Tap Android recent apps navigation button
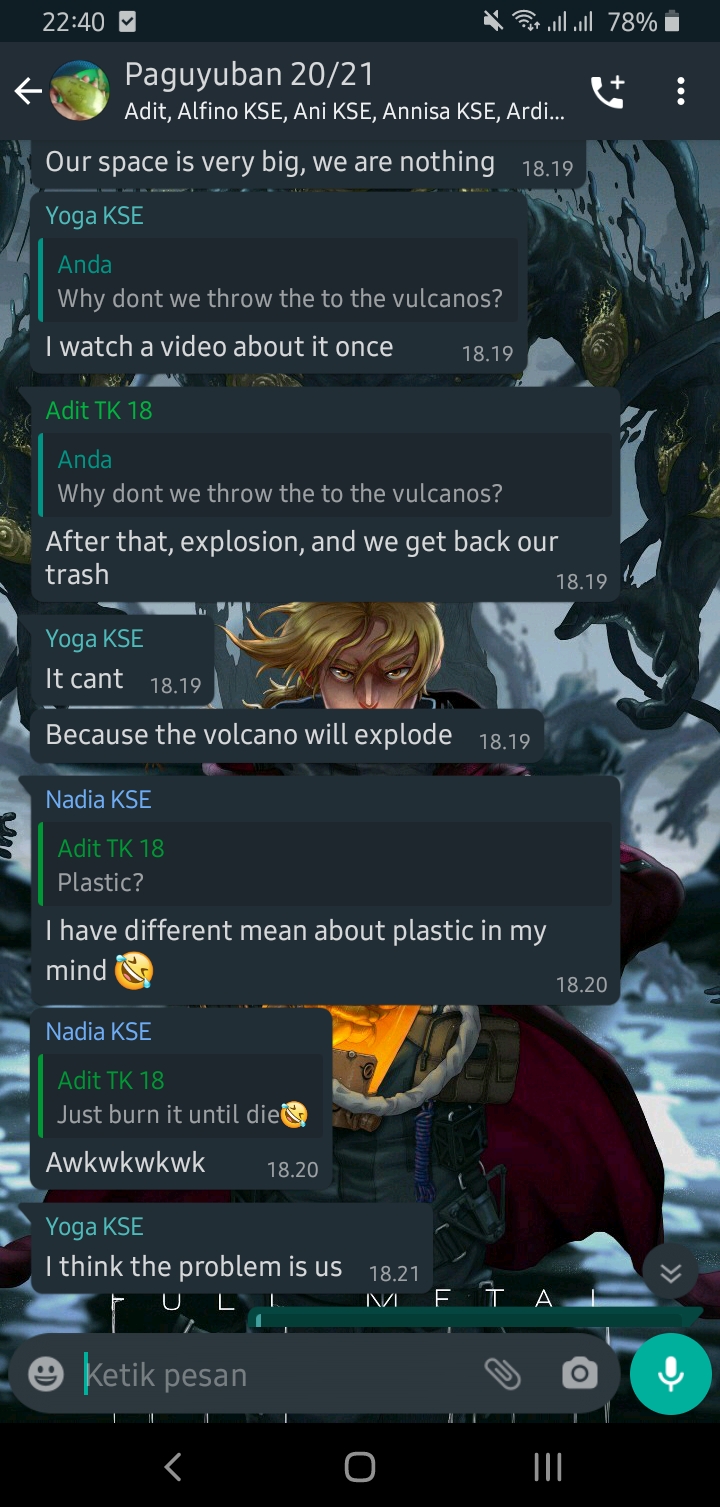The height and width of the screenshot is (1507, 720). (x=547, y=1467)
